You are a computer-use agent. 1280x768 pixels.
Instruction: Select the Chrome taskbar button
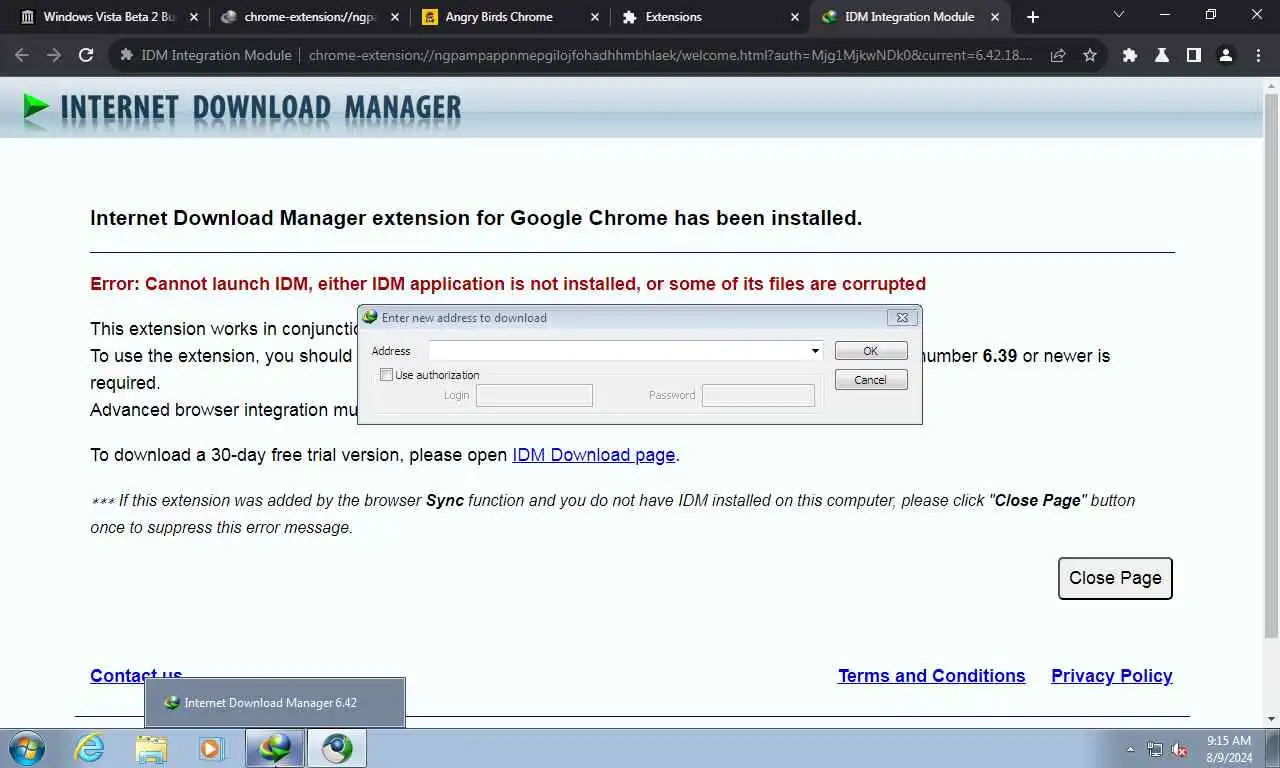336,748
